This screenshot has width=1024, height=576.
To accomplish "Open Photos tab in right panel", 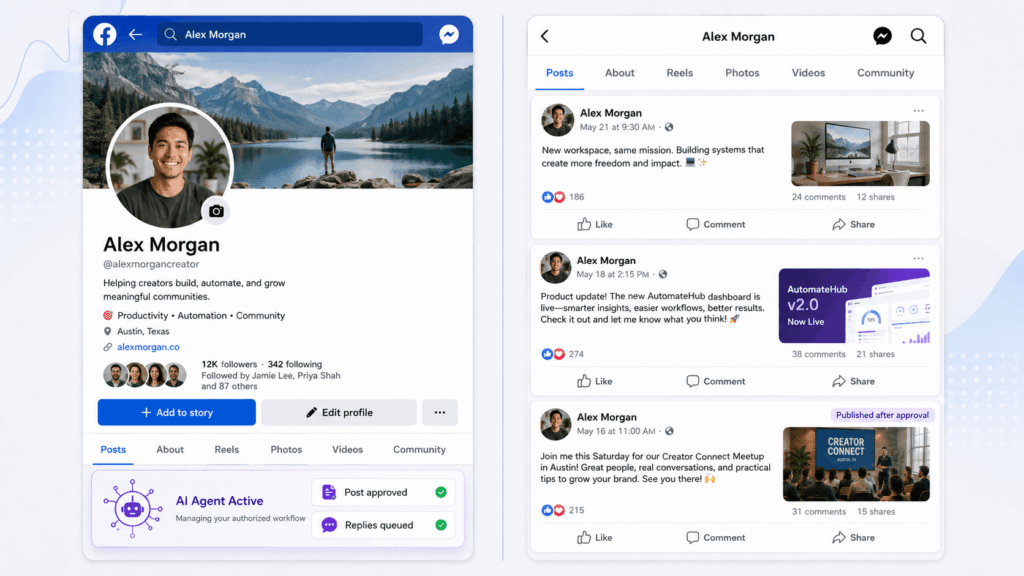I will pyautogui.click(x=742, y=72).
